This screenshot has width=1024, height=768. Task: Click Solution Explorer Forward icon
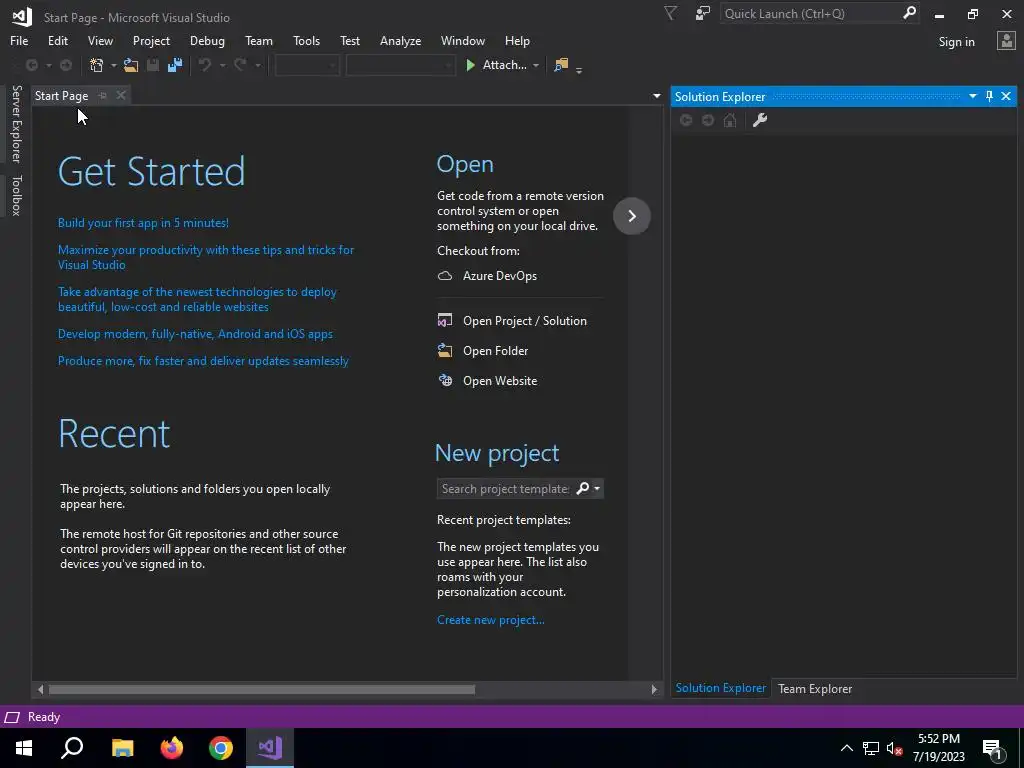tap(708, 120)
